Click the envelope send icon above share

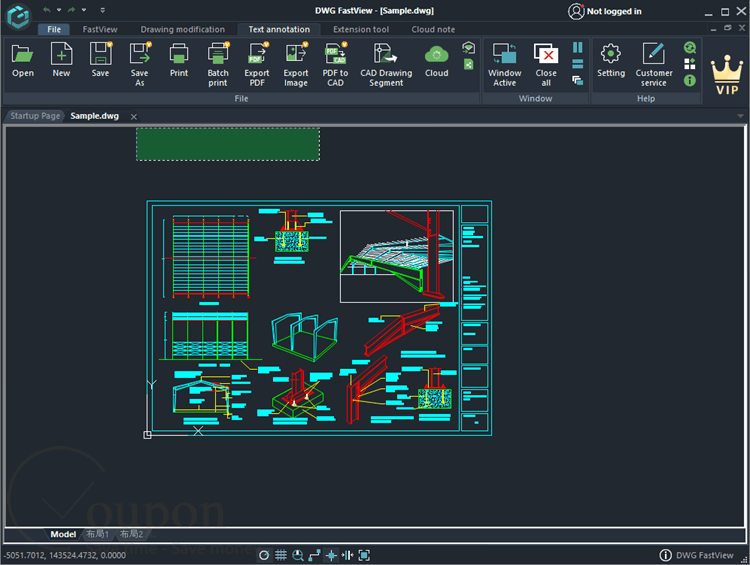[x=469, y=47]
